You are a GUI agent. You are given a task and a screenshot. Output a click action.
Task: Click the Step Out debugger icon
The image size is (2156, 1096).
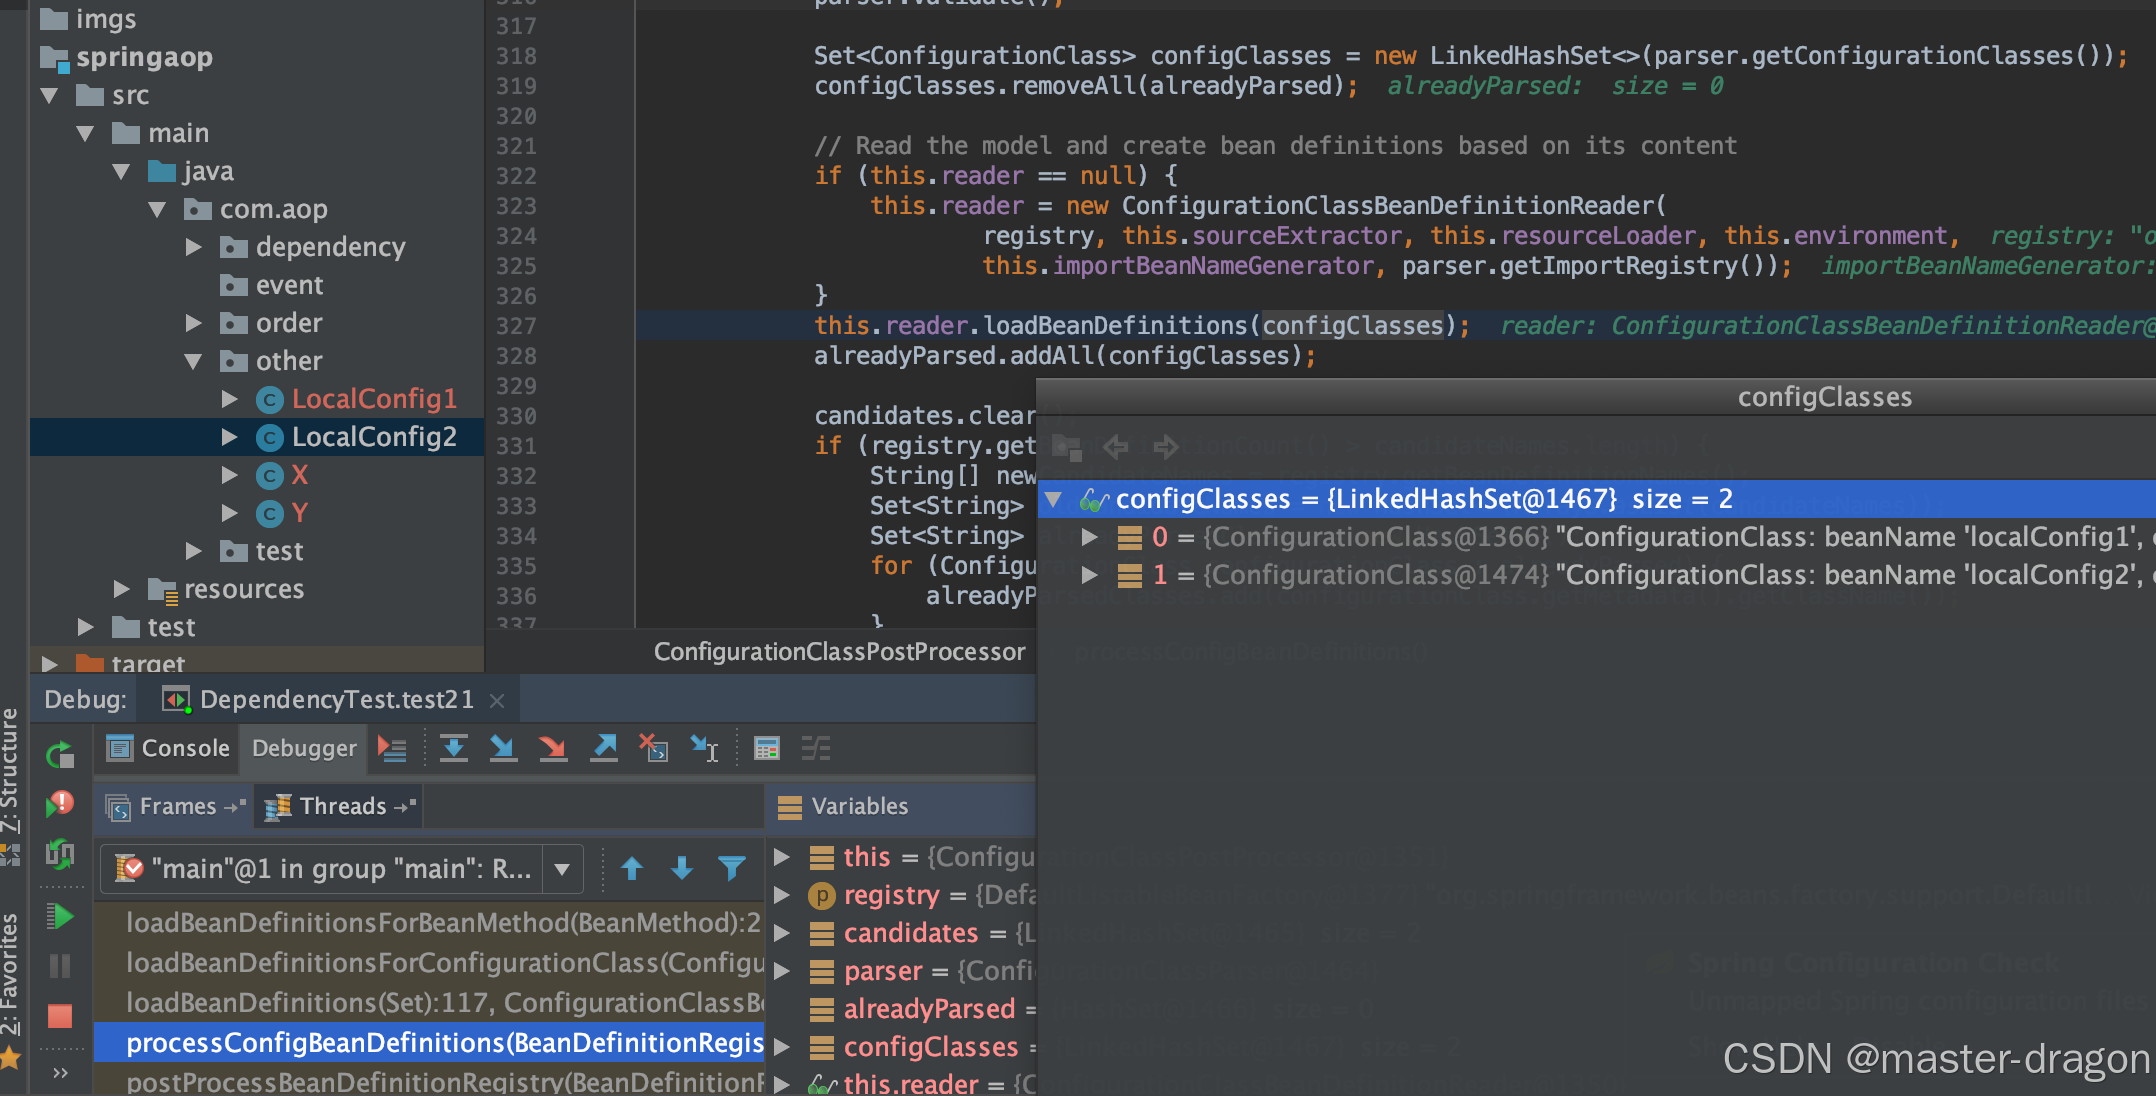(603, 748)
